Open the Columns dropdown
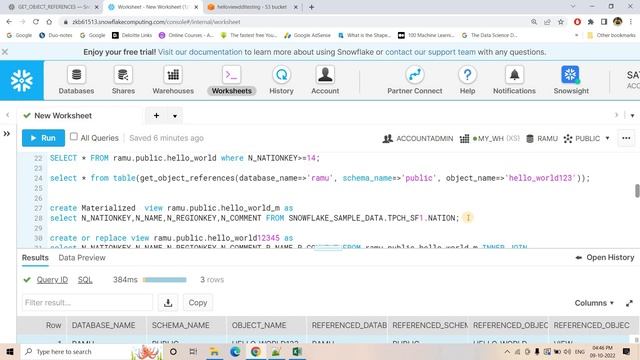640x360 pixels. 594,303
